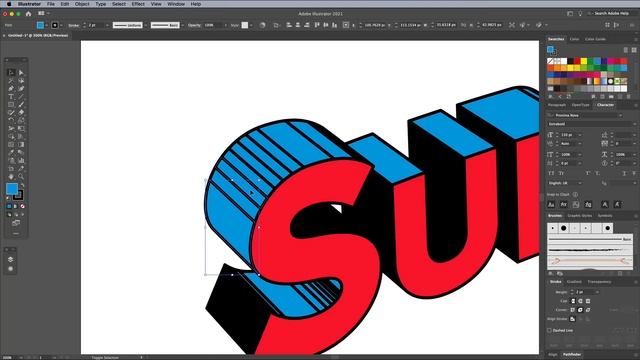Image resolution: width=640 pixels, height=360 pixels.
Task: Select the Gradient tool
Action: coord(21,144)
